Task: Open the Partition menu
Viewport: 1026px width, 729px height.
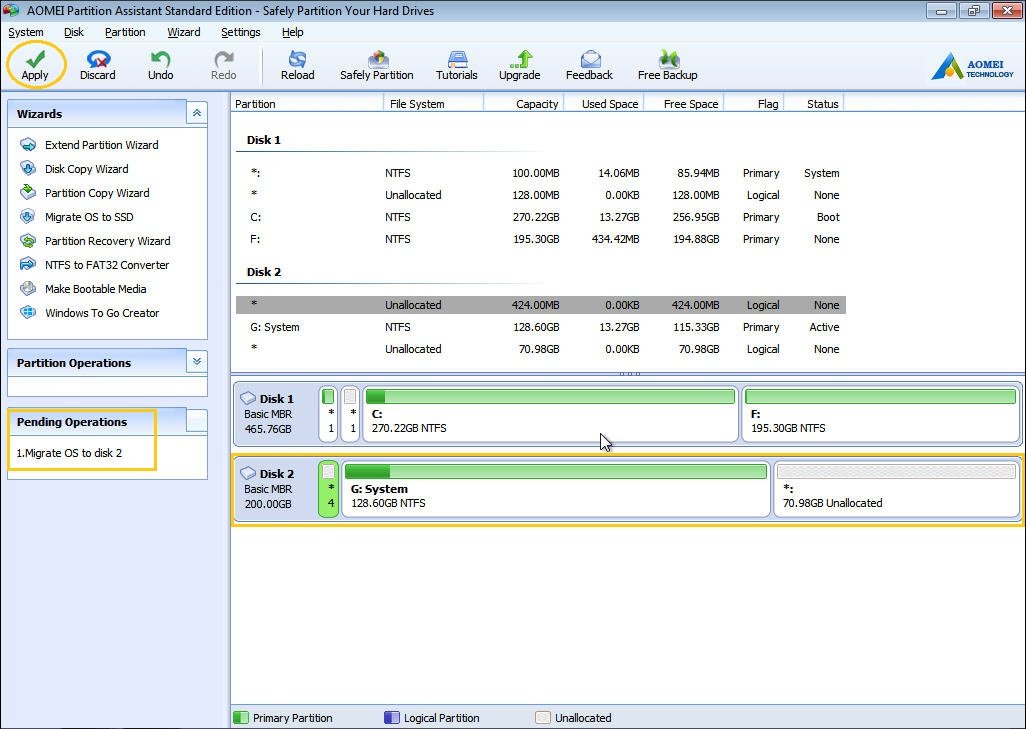Action: pos(125,32)
